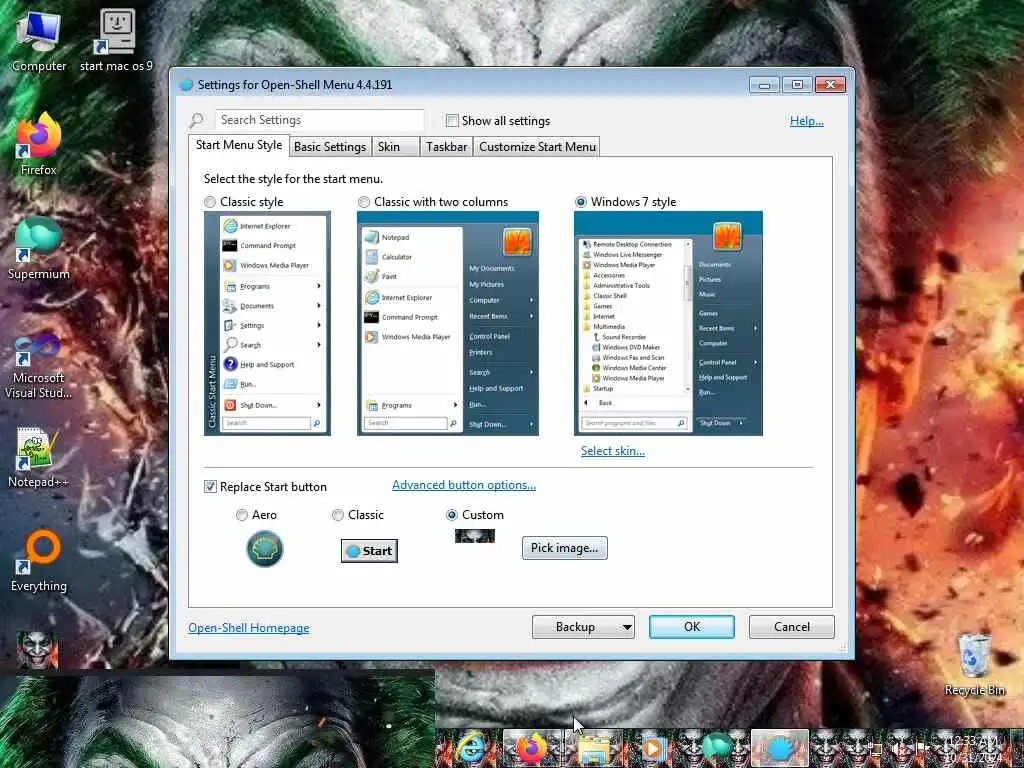Select the Classic style radio option
This screenshot has height=768, width=1024.
pos(210,202)
